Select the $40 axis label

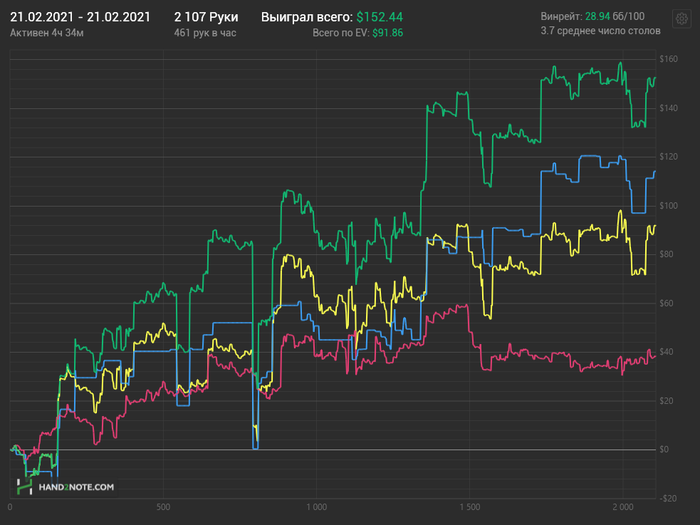pos(667,352)
